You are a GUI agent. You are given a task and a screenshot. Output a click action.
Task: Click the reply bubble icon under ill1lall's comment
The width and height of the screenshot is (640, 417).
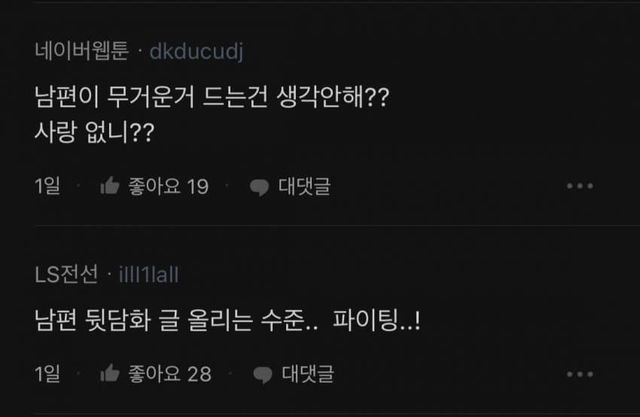262,374
